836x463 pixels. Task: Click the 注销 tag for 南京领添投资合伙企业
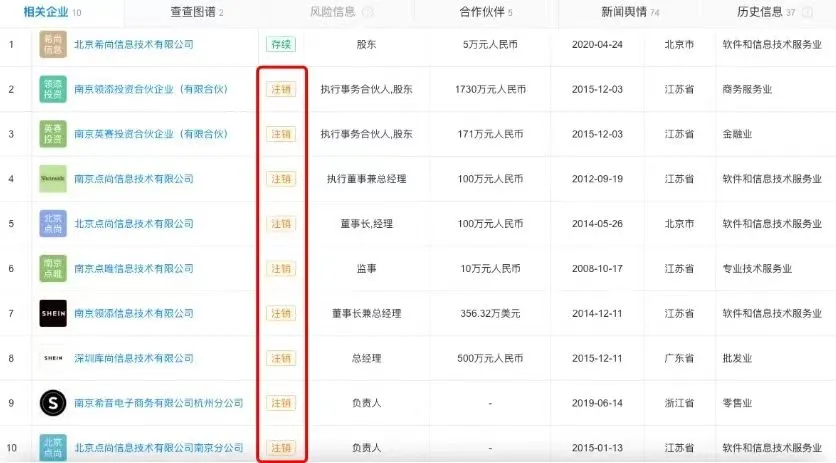click(x=281, y=89)
